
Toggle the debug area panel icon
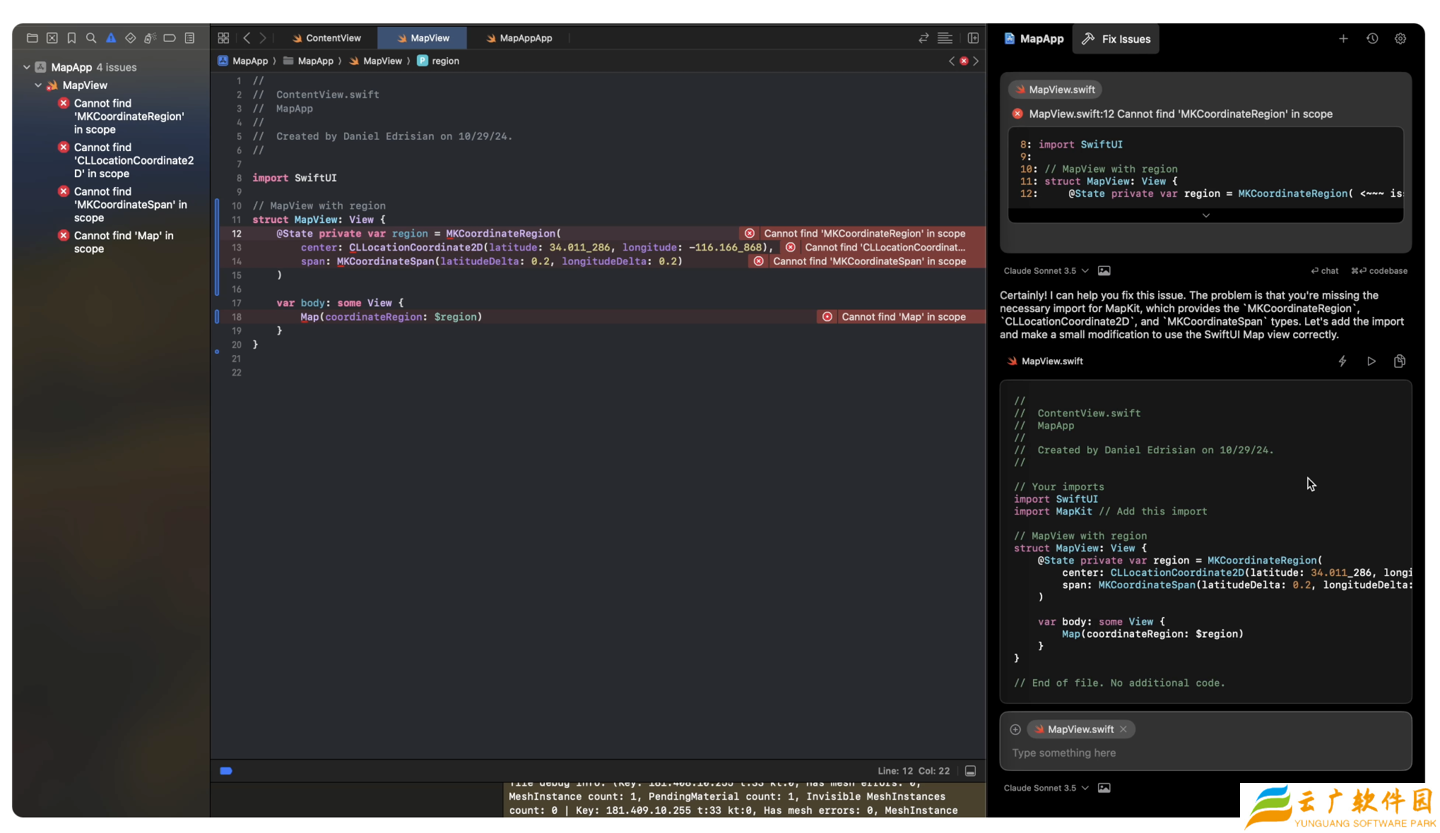970,771
